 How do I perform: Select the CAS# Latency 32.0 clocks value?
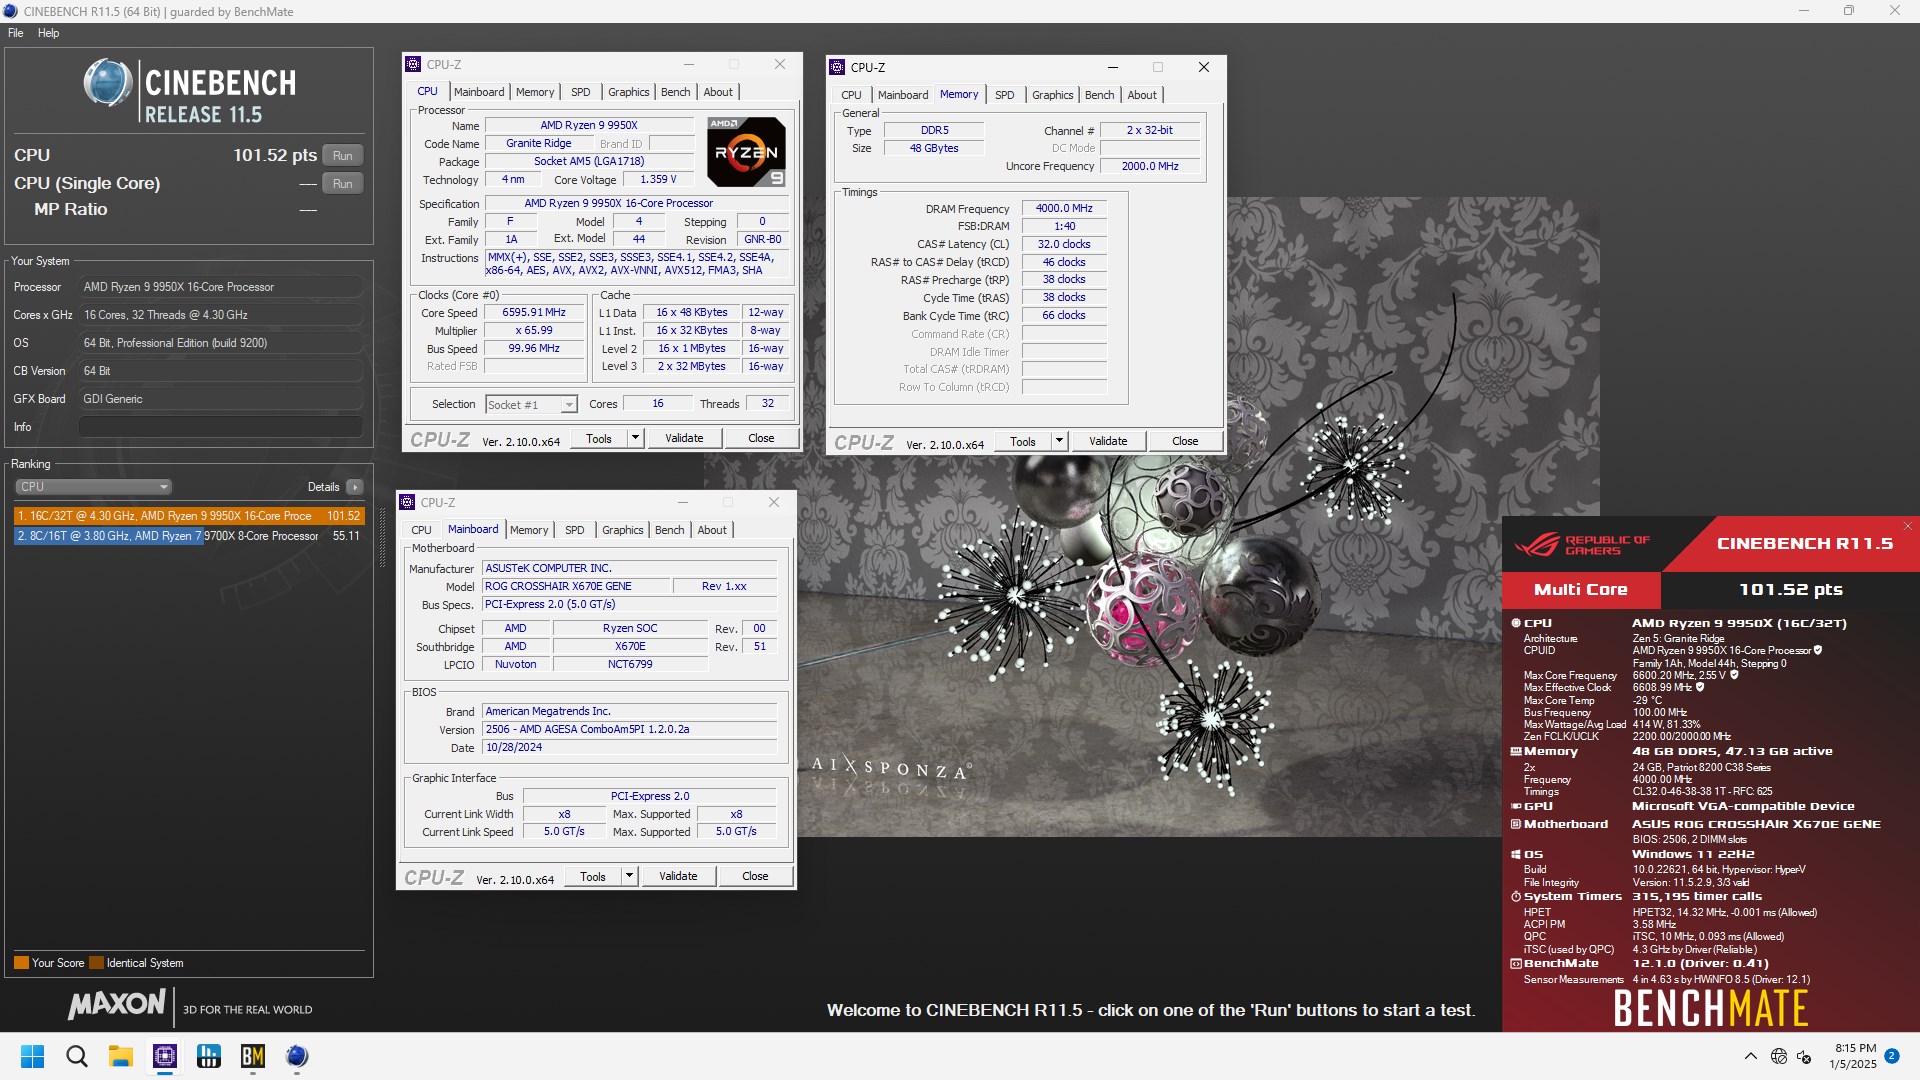pyautogui.click(x=1064, y=245)
